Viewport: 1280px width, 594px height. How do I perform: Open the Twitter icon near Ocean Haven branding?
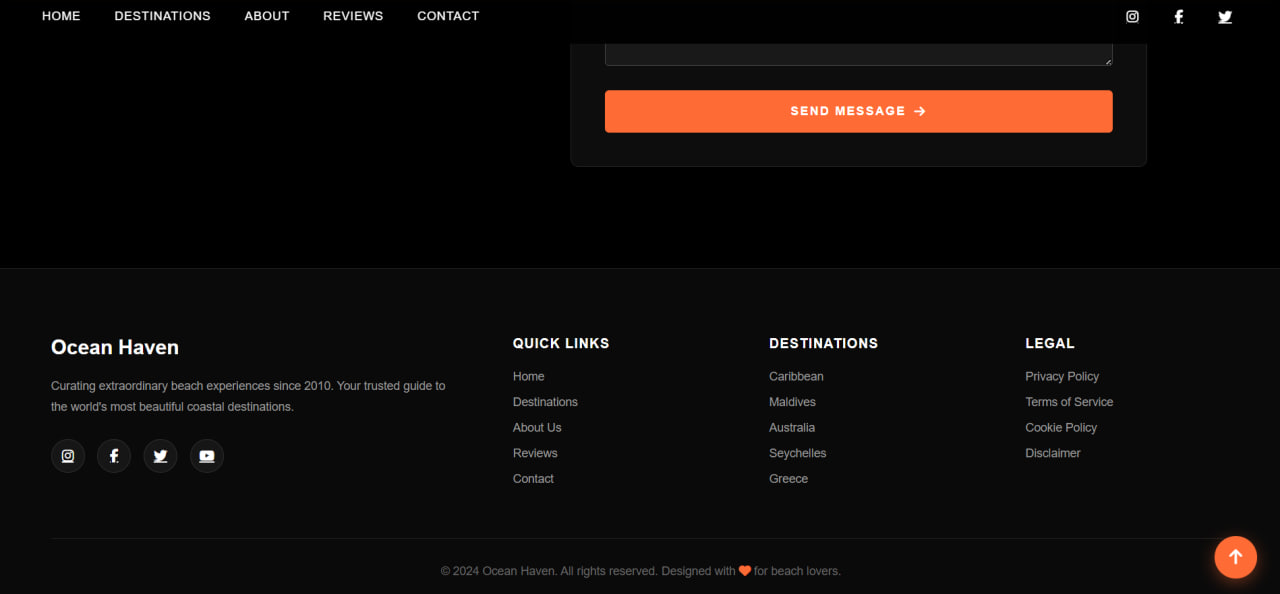[160, 455]
